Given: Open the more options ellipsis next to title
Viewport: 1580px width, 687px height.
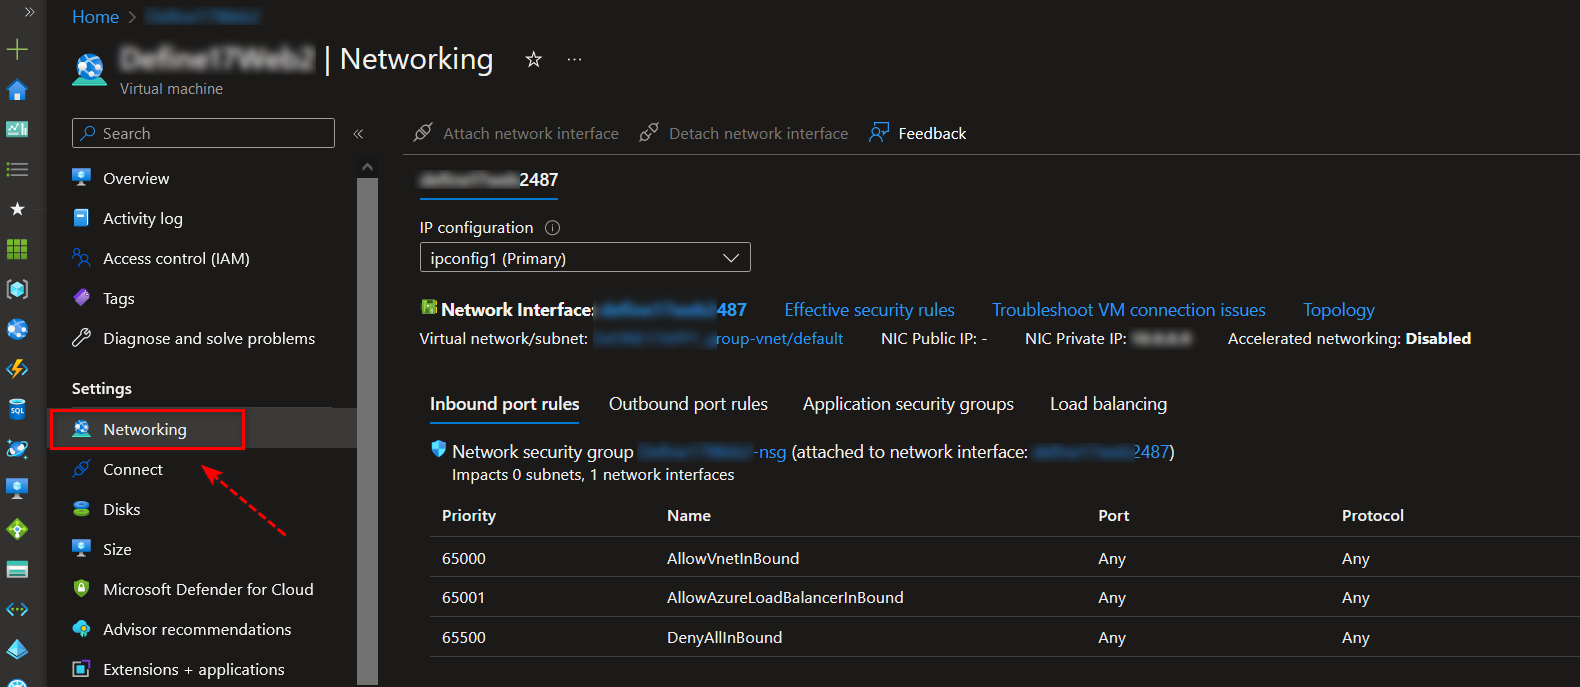Looking at the screenshot, I should pyautogui.click(x=574, y=60).
